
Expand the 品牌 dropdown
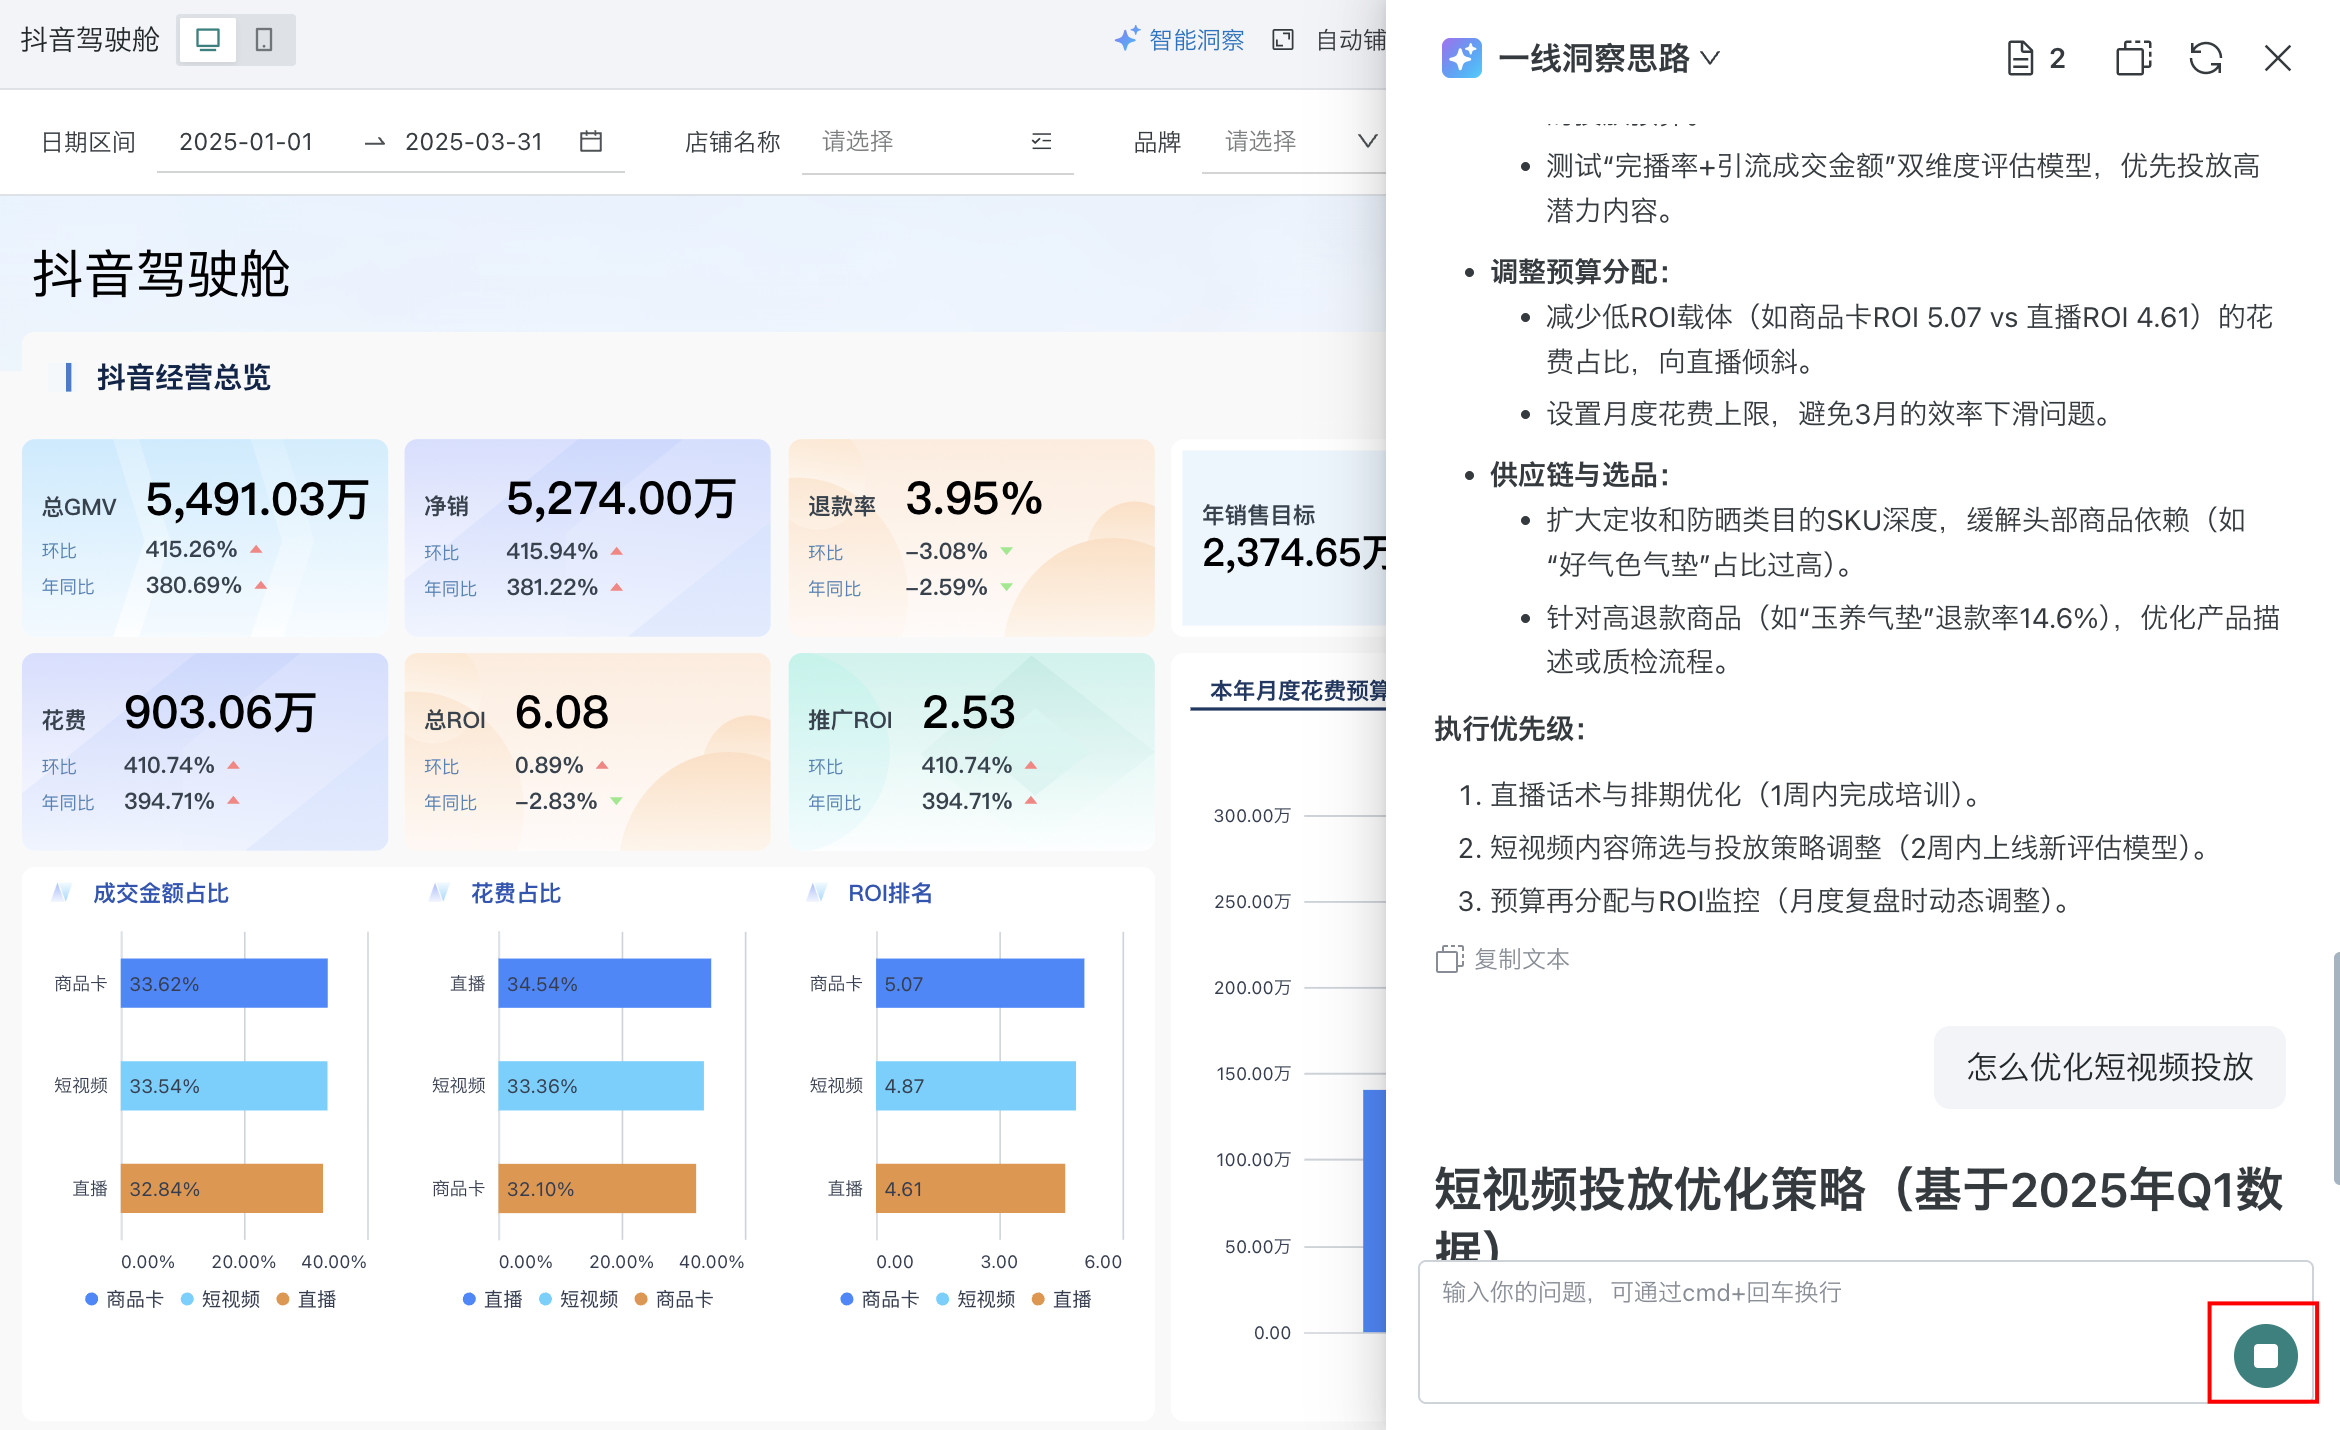coord(1366,142)
